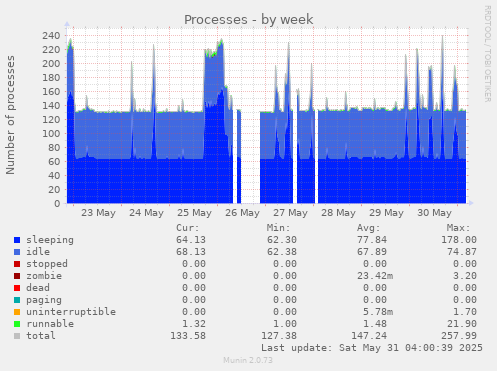Click the 240 y-axis tick label
Image resolution: width=497 pixels, height=371 pixels.
point(51,36)
